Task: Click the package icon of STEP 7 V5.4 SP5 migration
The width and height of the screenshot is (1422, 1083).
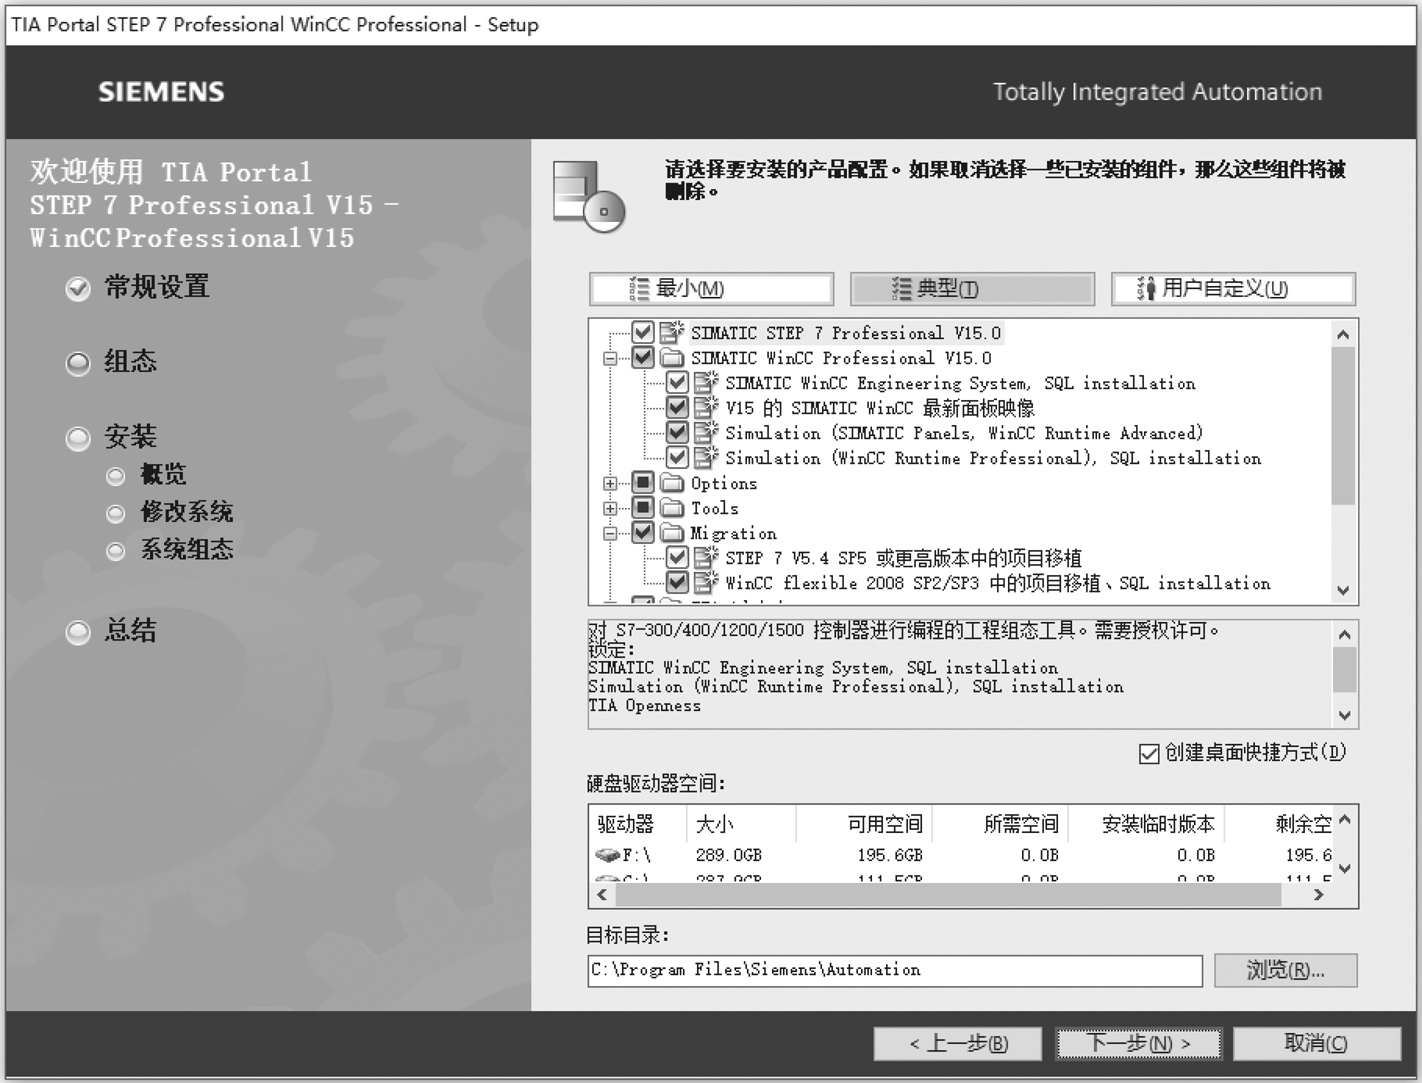Action: (706, 557)
